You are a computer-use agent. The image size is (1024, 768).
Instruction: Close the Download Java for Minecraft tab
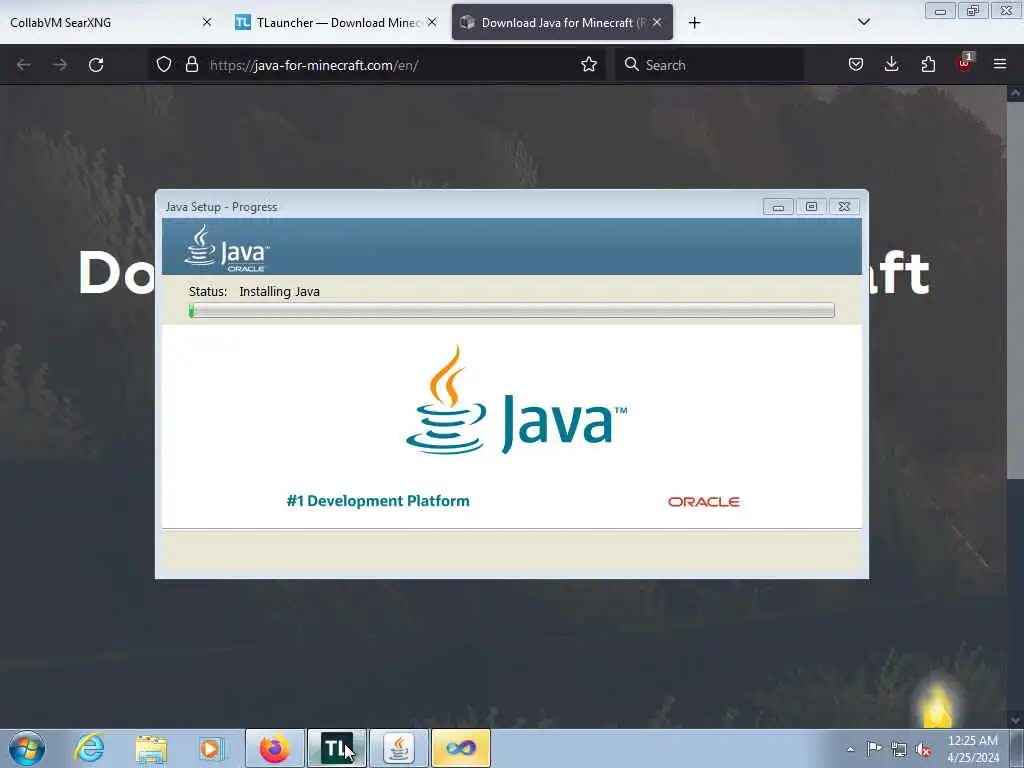click(x=657, y=22)
